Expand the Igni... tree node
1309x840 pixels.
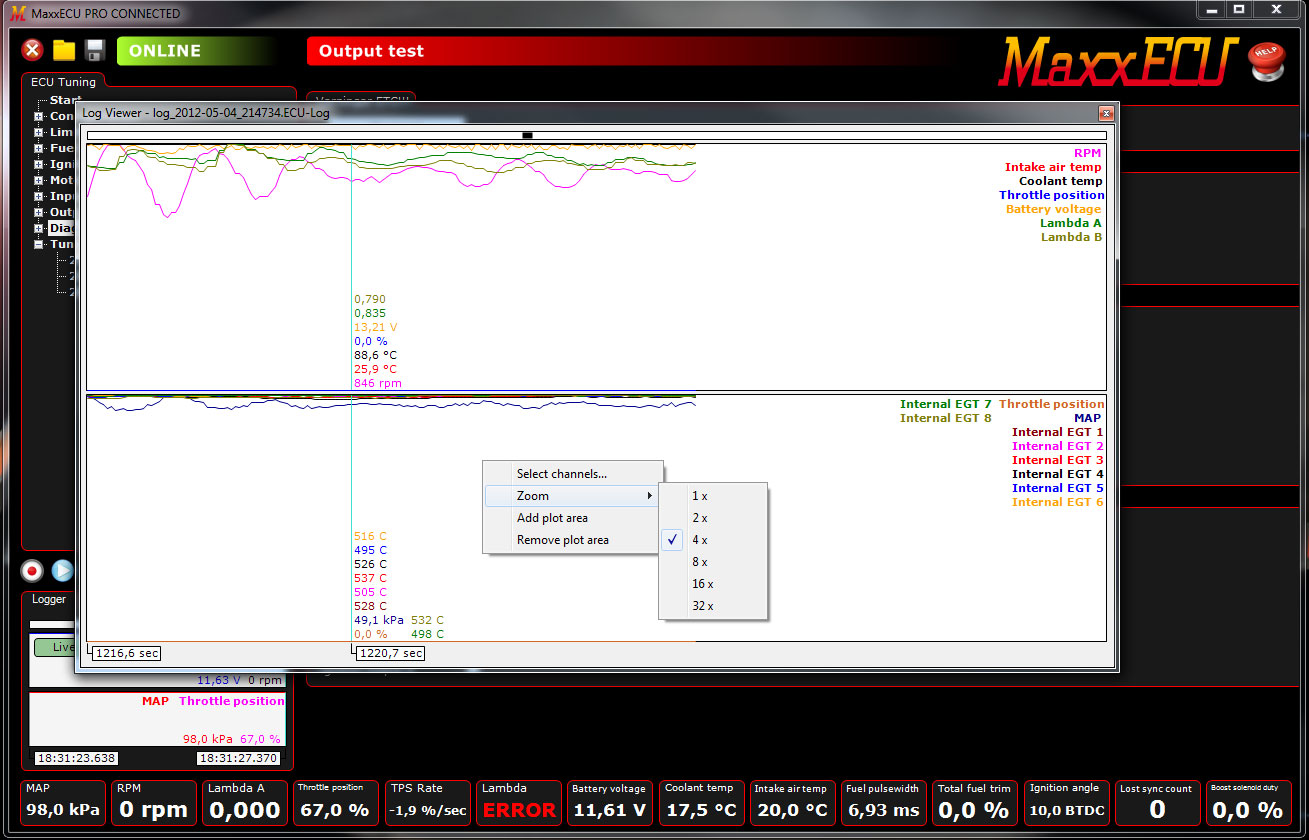click(38, 164)
